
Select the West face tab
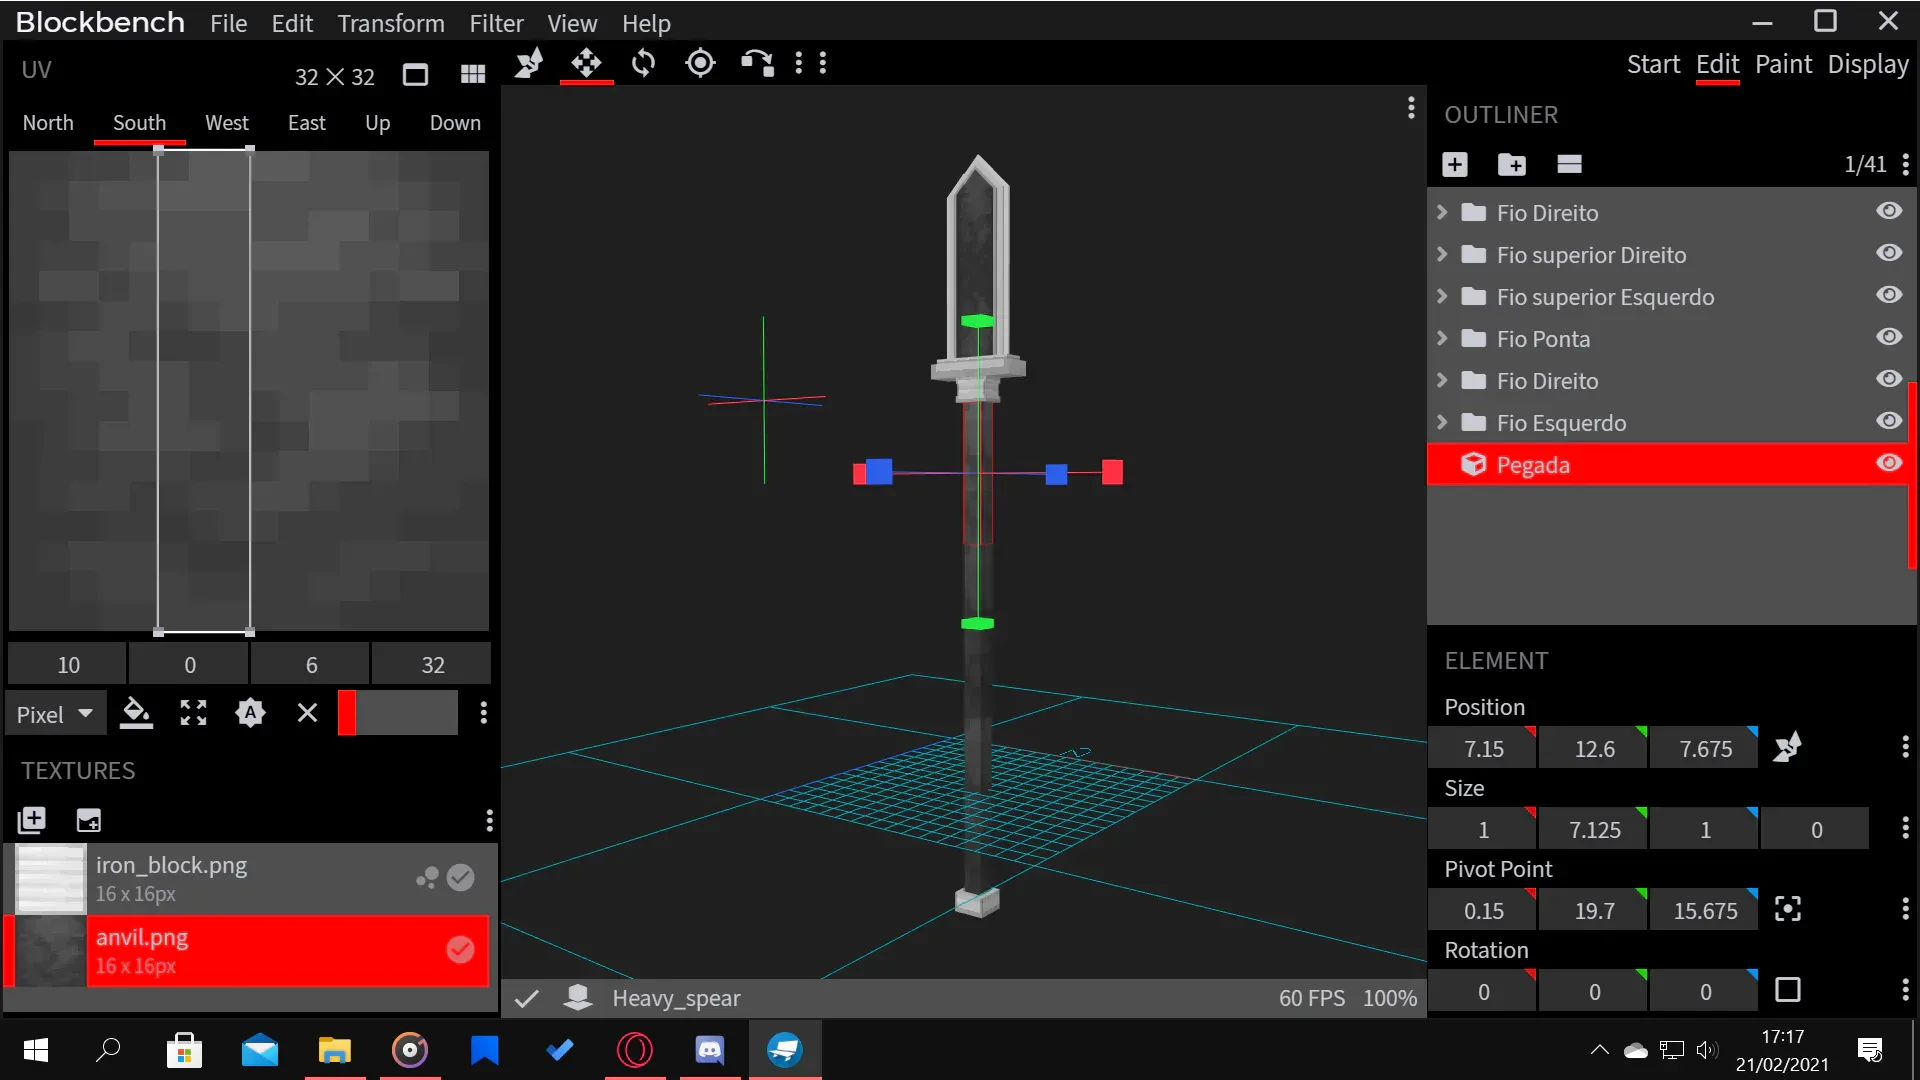click(227, 123)
